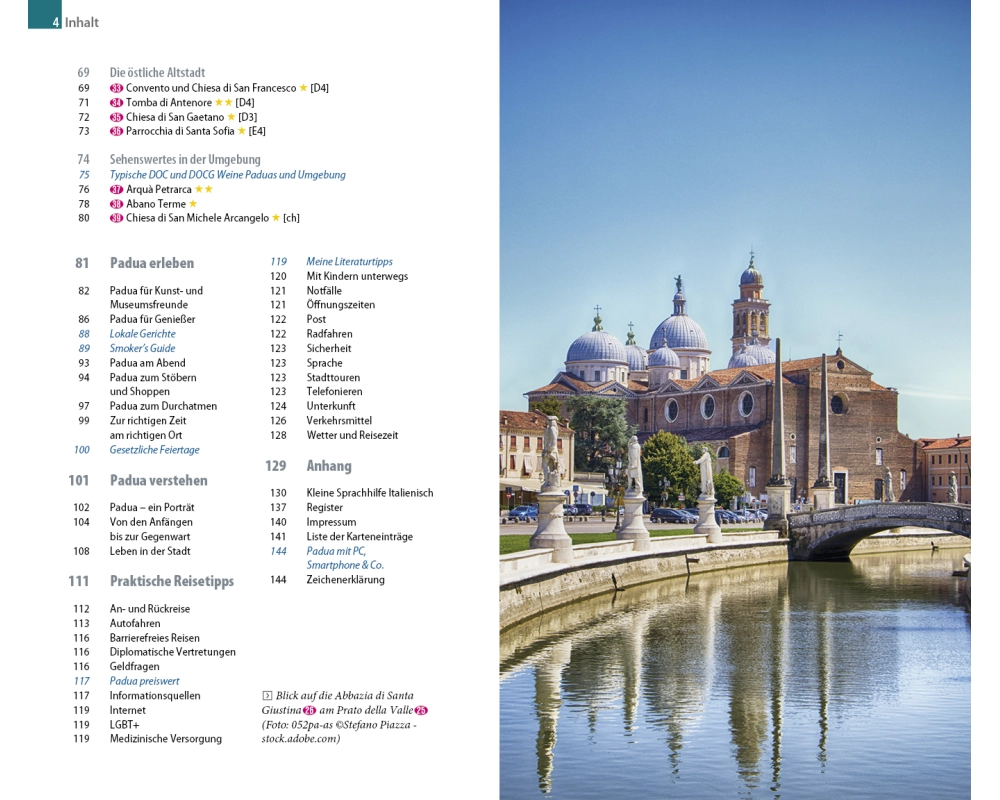
Task: Open the 'Padua erleben' chapter heading
Action: (151, 263)
